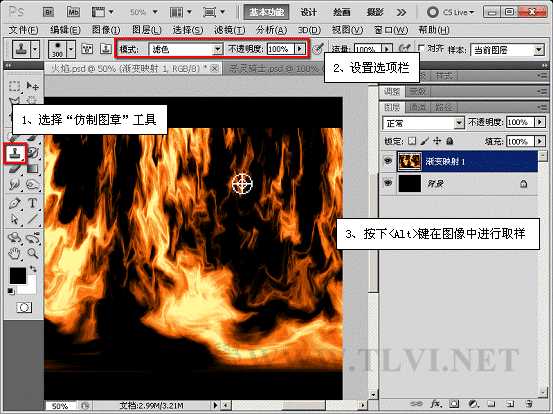
Task: Select the 3D Object Rotate tool
Action: pos(14,237)
